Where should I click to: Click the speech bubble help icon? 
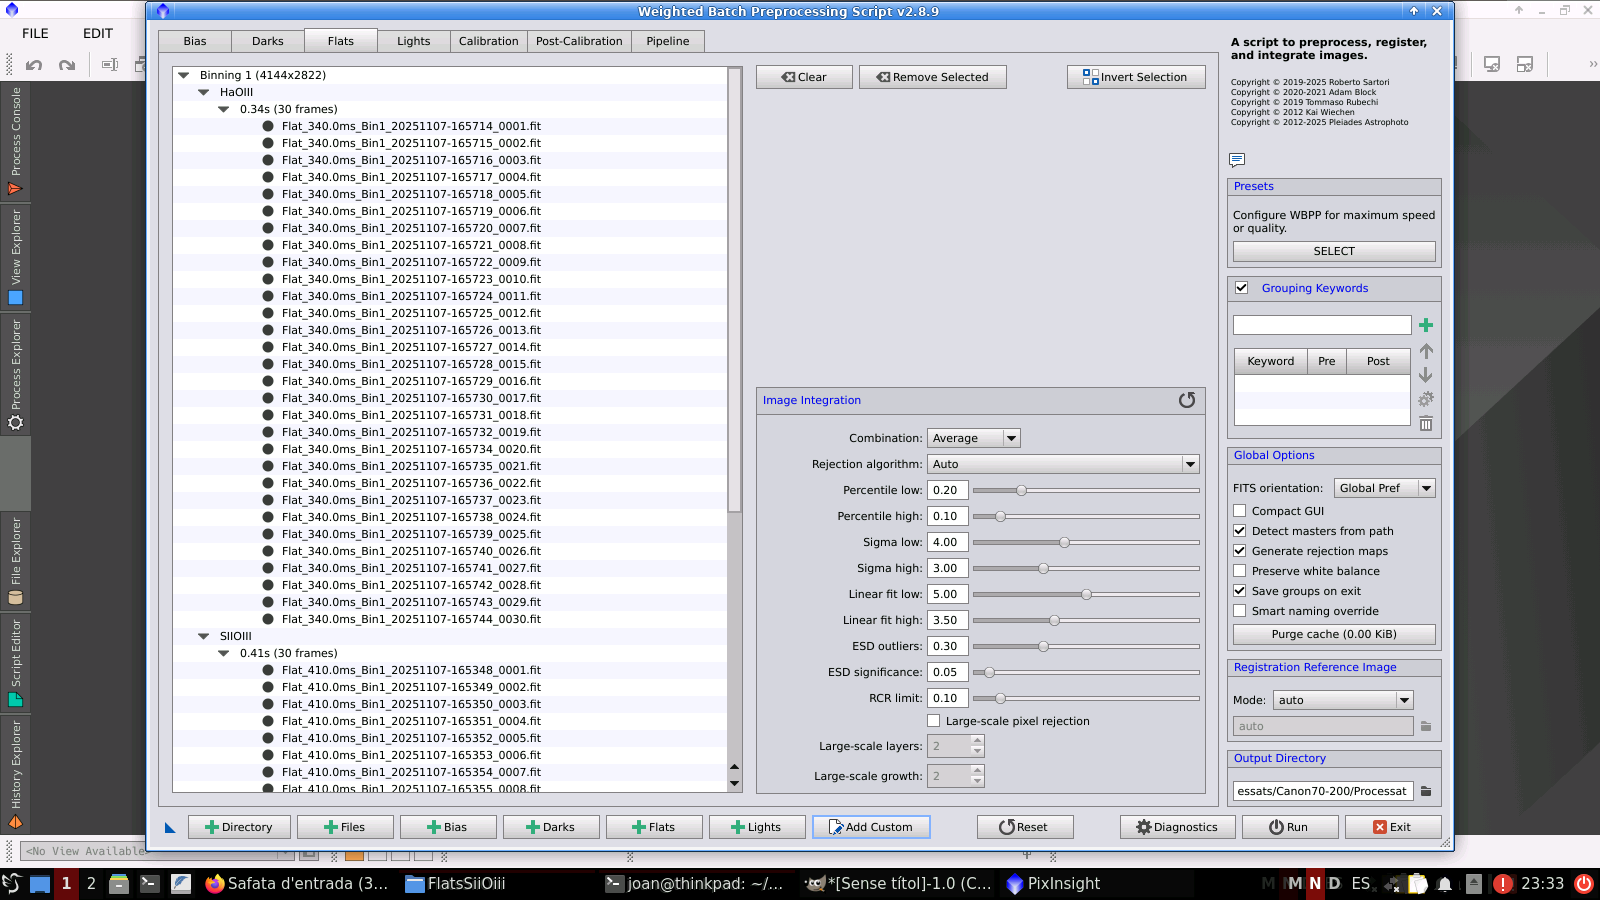1237,160
